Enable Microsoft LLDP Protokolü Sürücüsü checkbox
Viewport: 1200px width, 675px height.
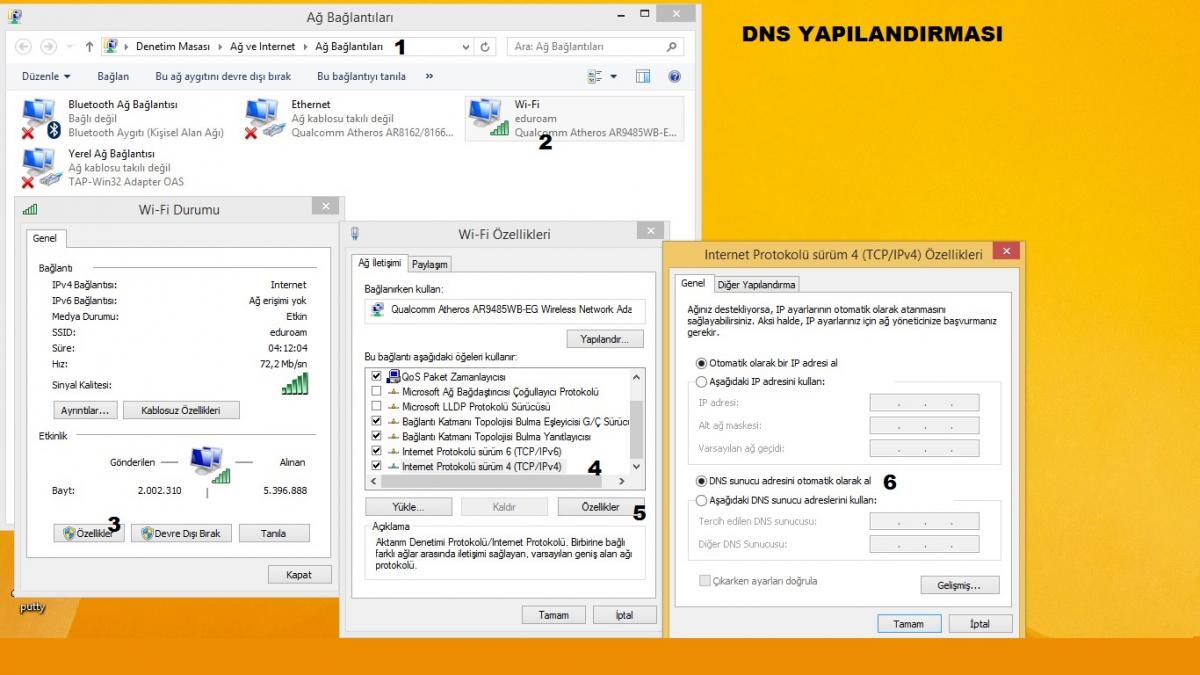pos(377,407)
